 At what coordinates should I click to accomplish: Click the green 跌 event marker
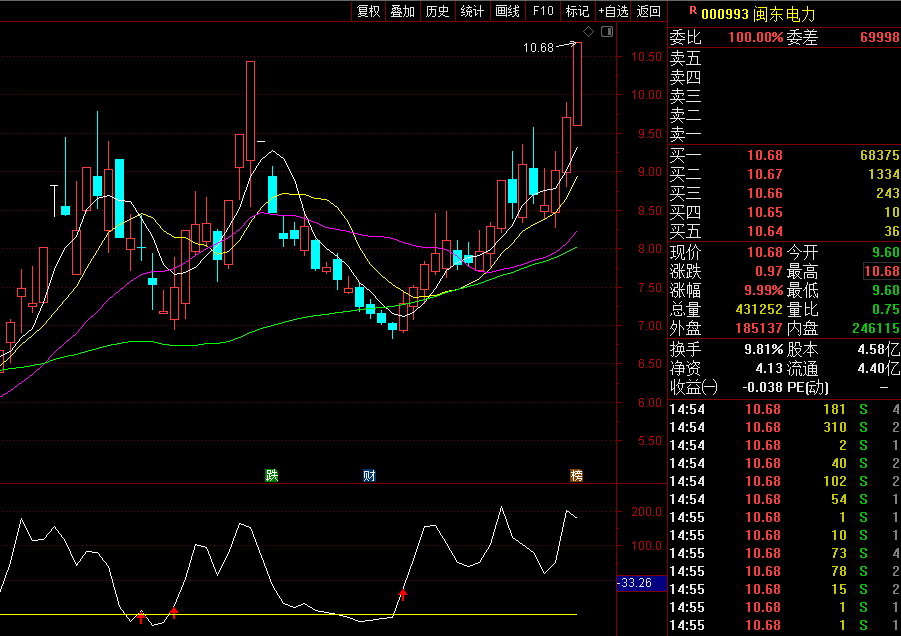tap(271, 475)
